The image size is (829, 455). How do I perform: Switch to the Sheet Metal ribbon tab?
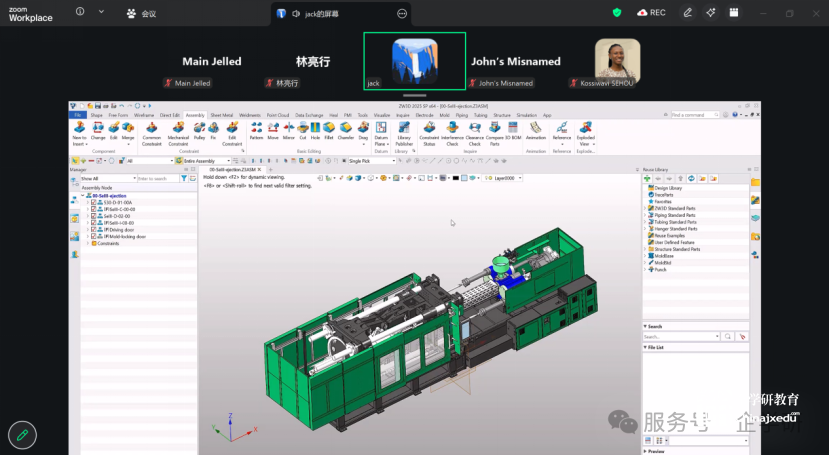tap(222, 115)
